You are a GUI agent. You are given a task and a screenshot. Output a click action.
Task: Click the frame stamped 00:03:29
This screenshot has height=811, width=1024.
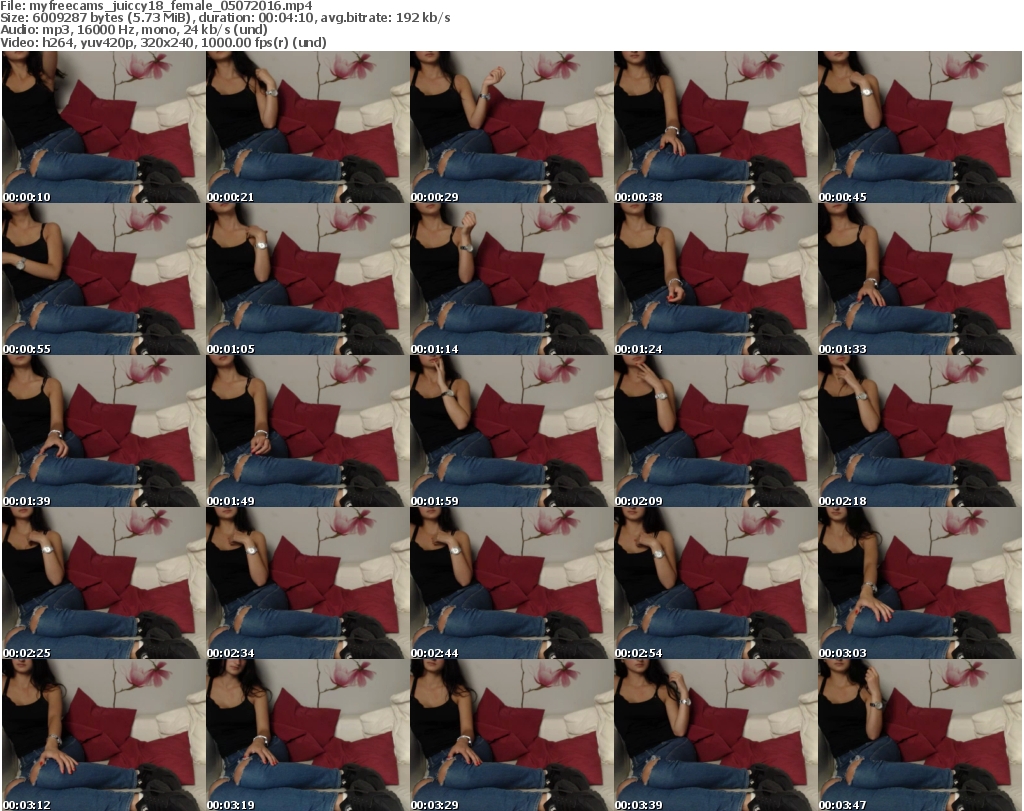click(511, 735)
